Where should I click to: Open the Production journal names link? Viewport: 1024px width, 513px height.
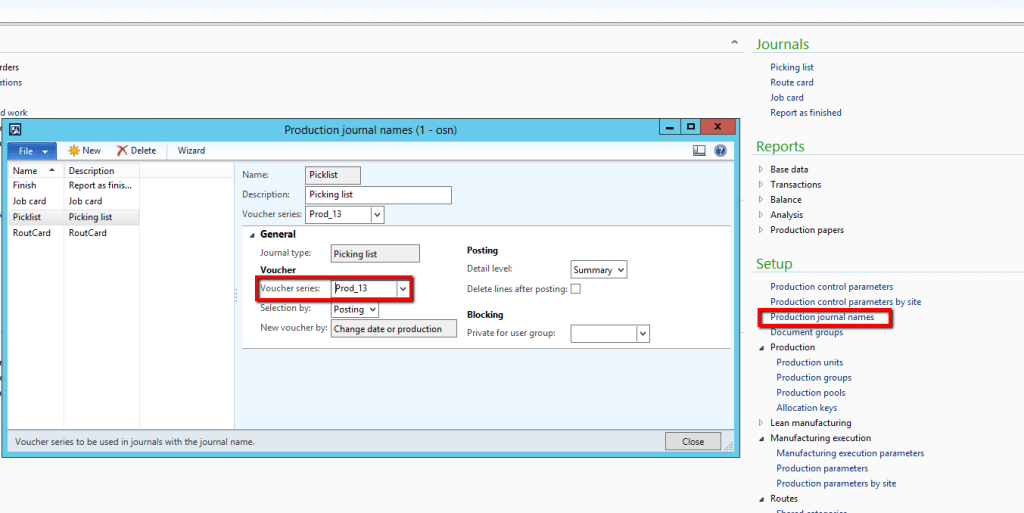click(822, 317)
